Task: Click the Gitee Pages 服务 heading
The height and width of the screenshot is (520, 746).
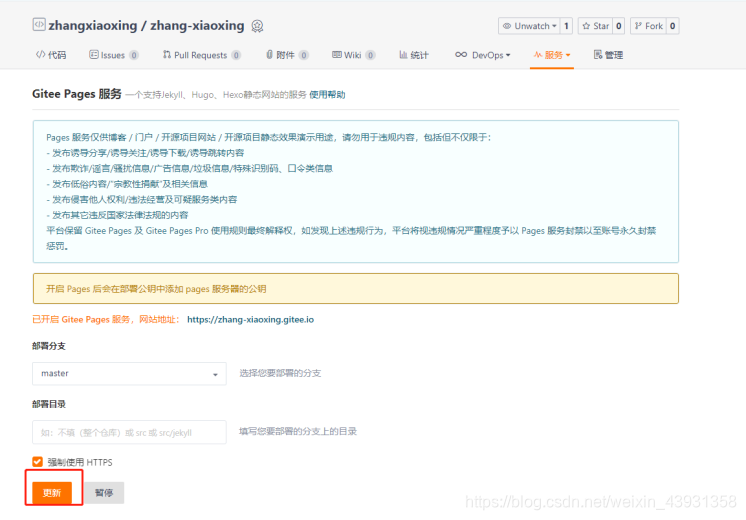Action: [77, 94]
